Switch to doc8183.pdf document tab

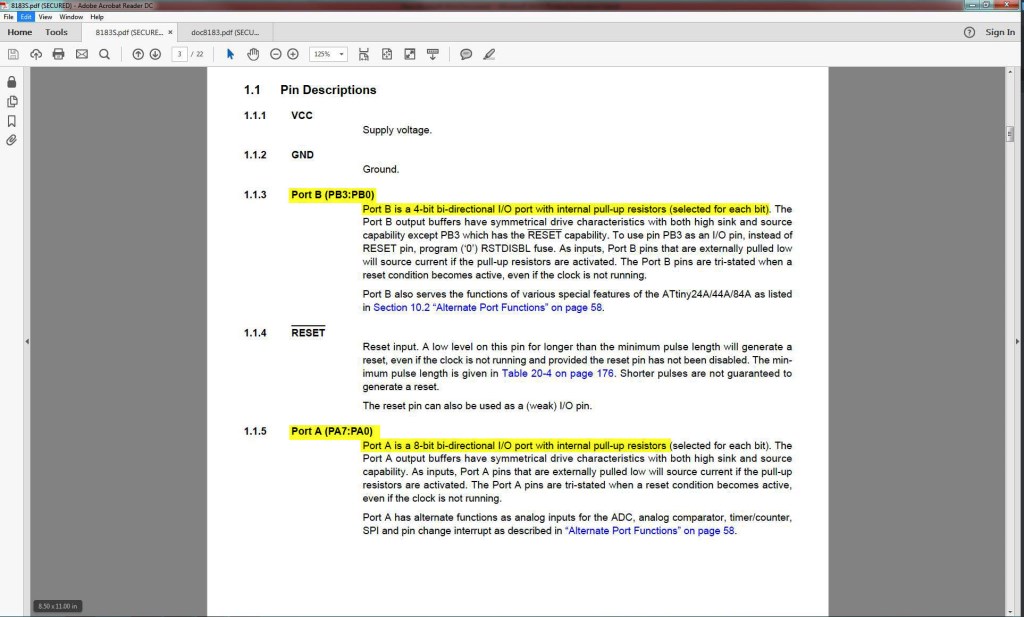(x=225, y=32)
